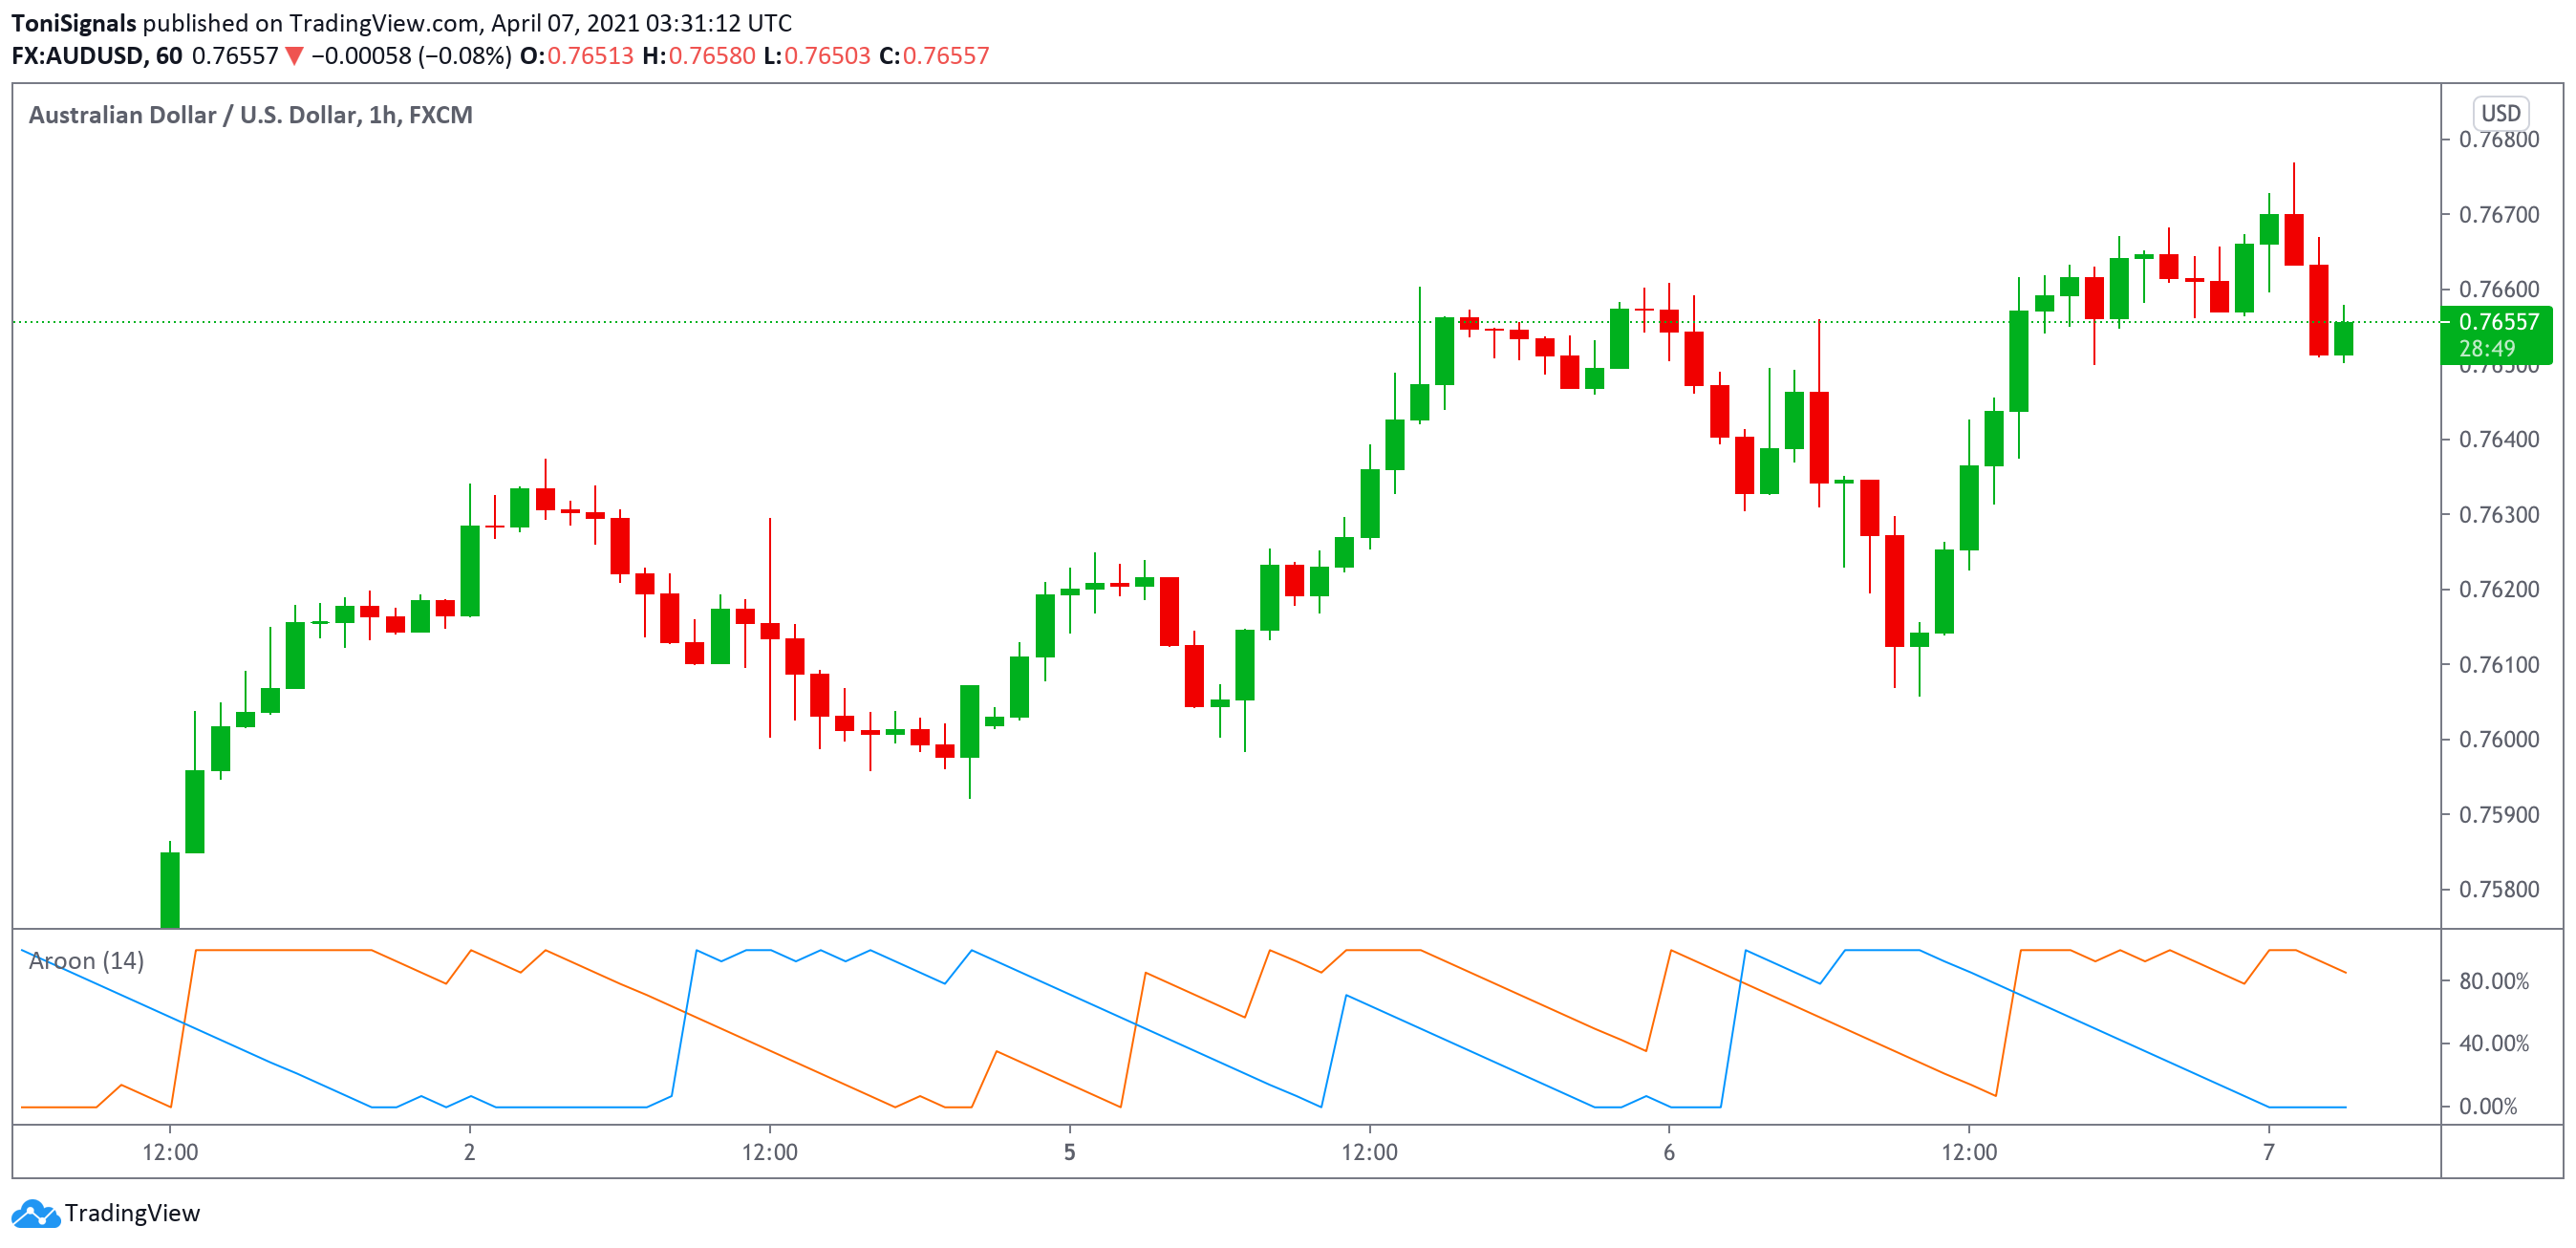Click the date label 2 on time axis
Screen dimensions: 2576x1248
[x=469, y=1152]
